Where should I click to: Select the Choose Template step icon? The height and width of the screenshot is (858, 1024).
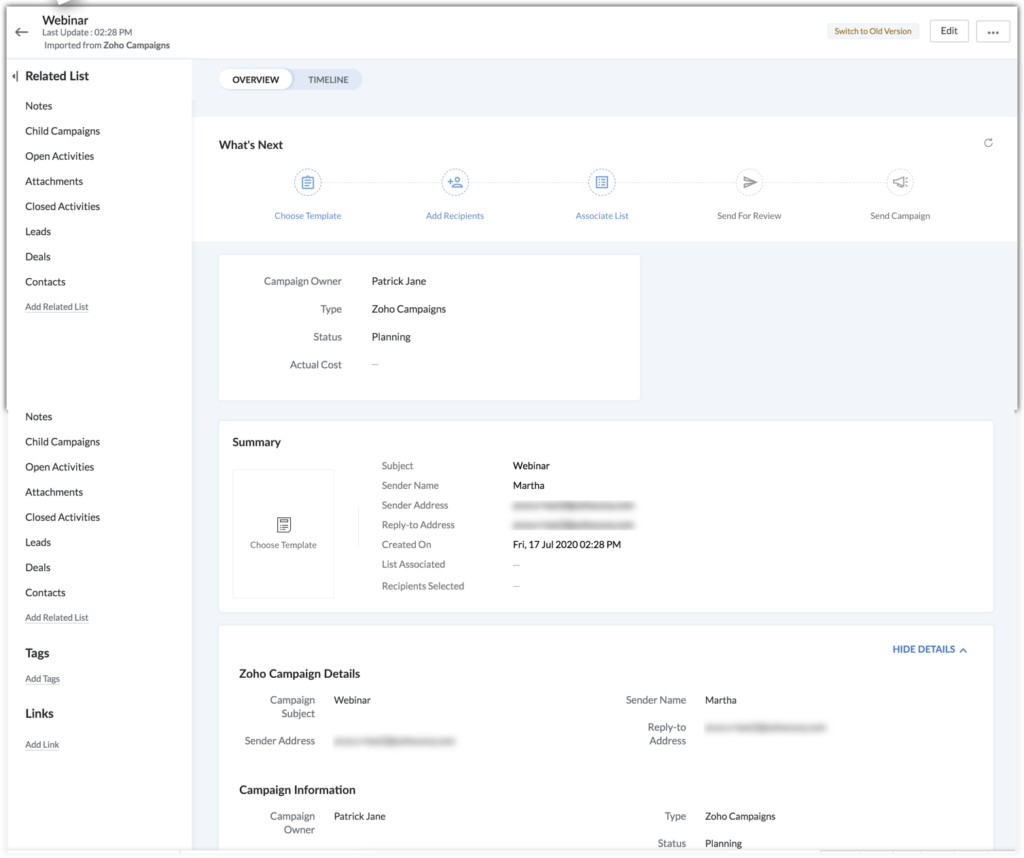[x=307, y=182]
